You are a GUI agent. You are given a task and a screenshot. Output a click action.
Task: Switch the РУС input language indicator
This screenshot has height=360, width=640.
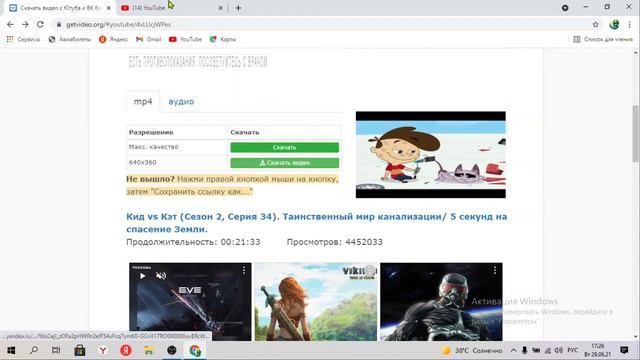[x=573, y=351]
